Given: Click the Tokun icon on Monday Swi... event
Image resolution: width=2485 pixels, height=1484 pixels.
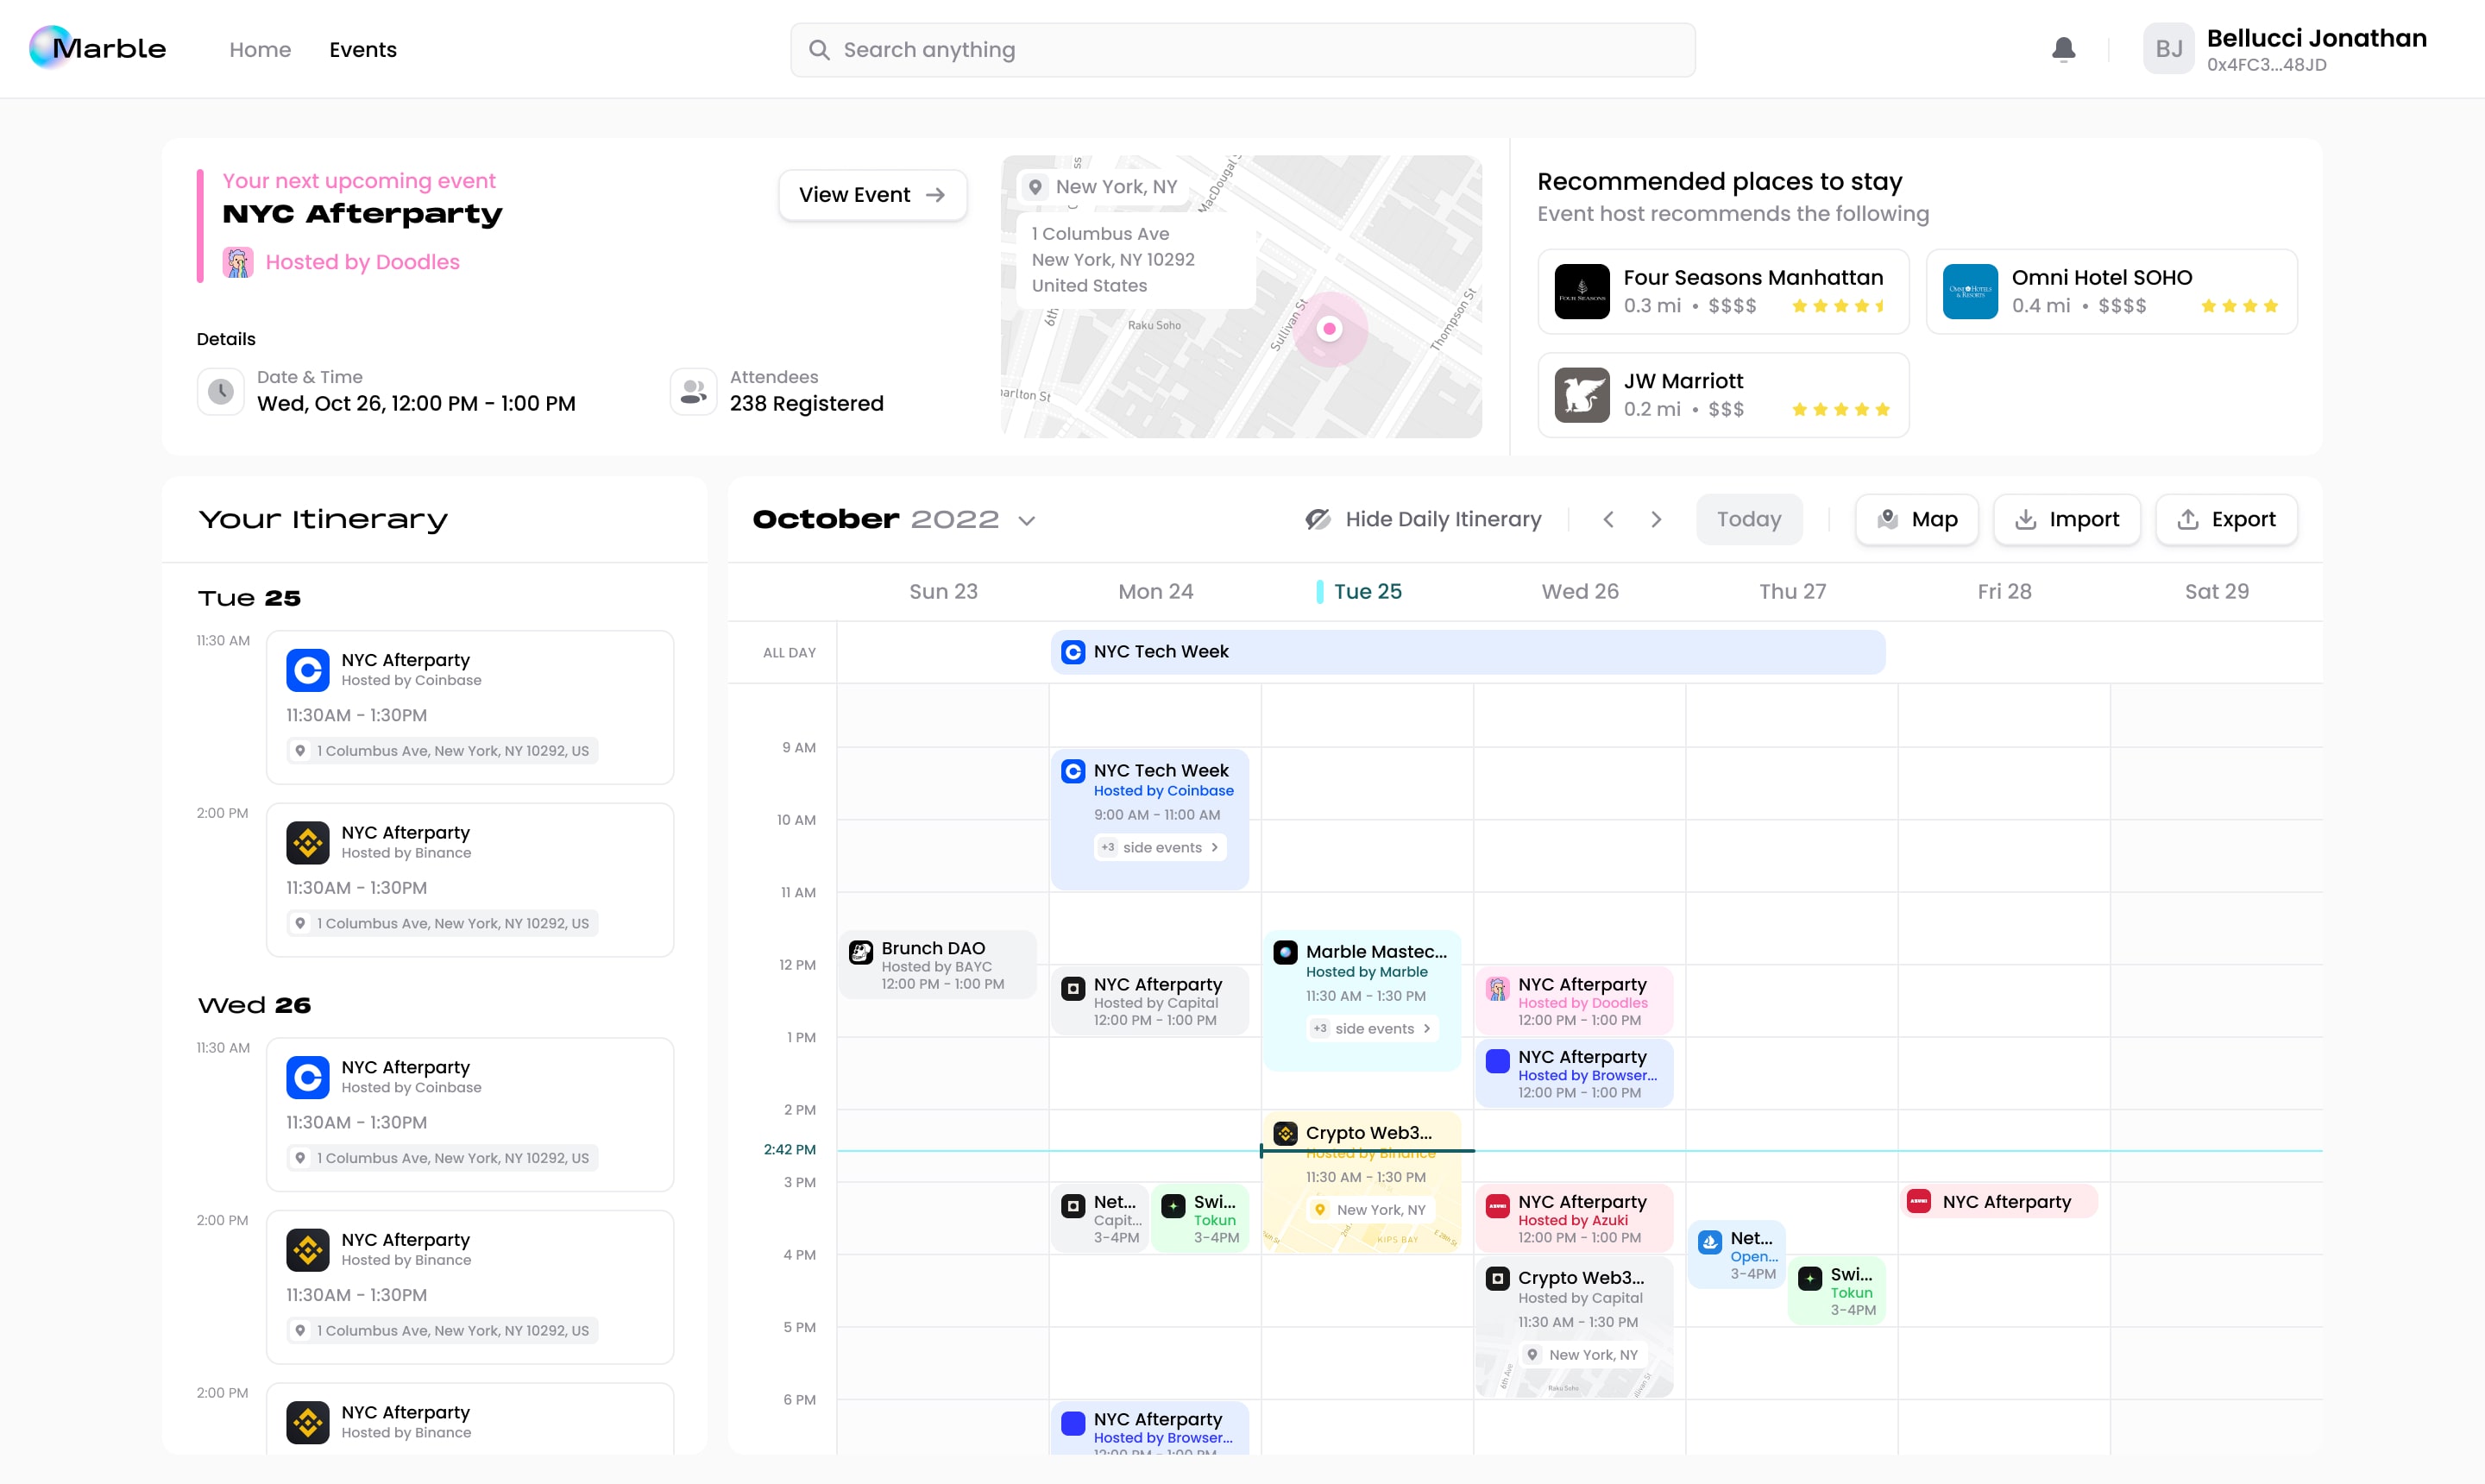Looking at the screenshot, I should [x=1173, y=1206].
